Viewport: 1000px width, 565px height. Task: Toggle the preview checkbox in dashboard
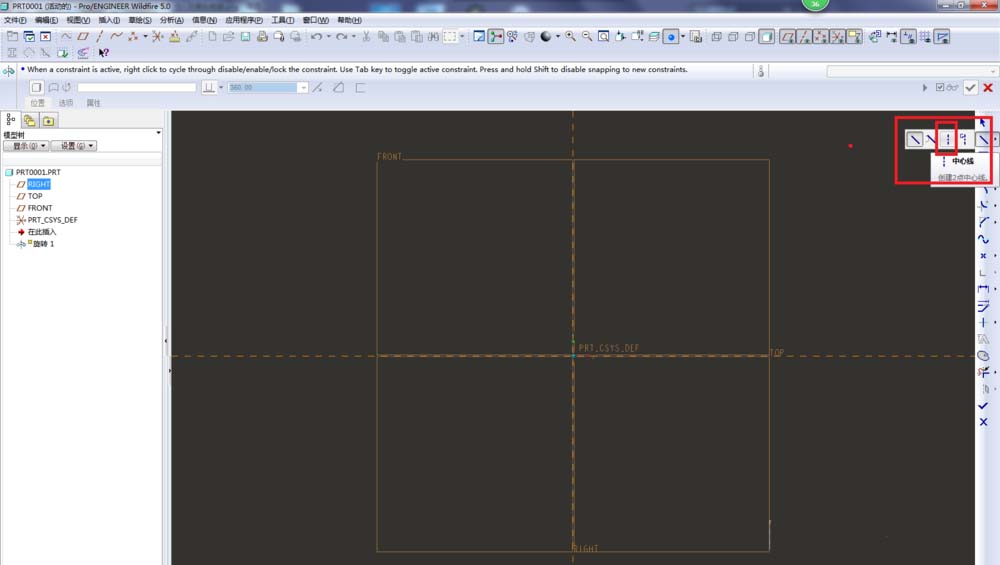tap(939, 88)
